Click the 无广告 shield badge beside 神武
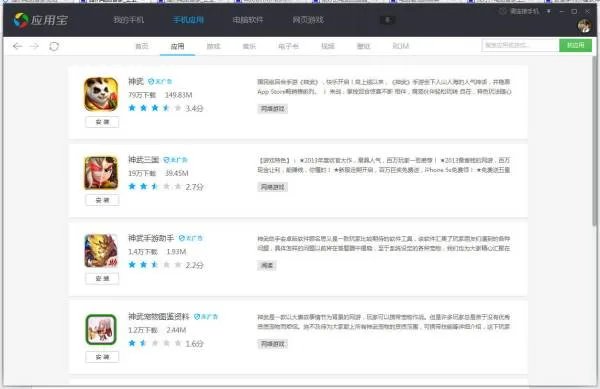600x389 pixels. pyautogui.click(x=160, y=81)
